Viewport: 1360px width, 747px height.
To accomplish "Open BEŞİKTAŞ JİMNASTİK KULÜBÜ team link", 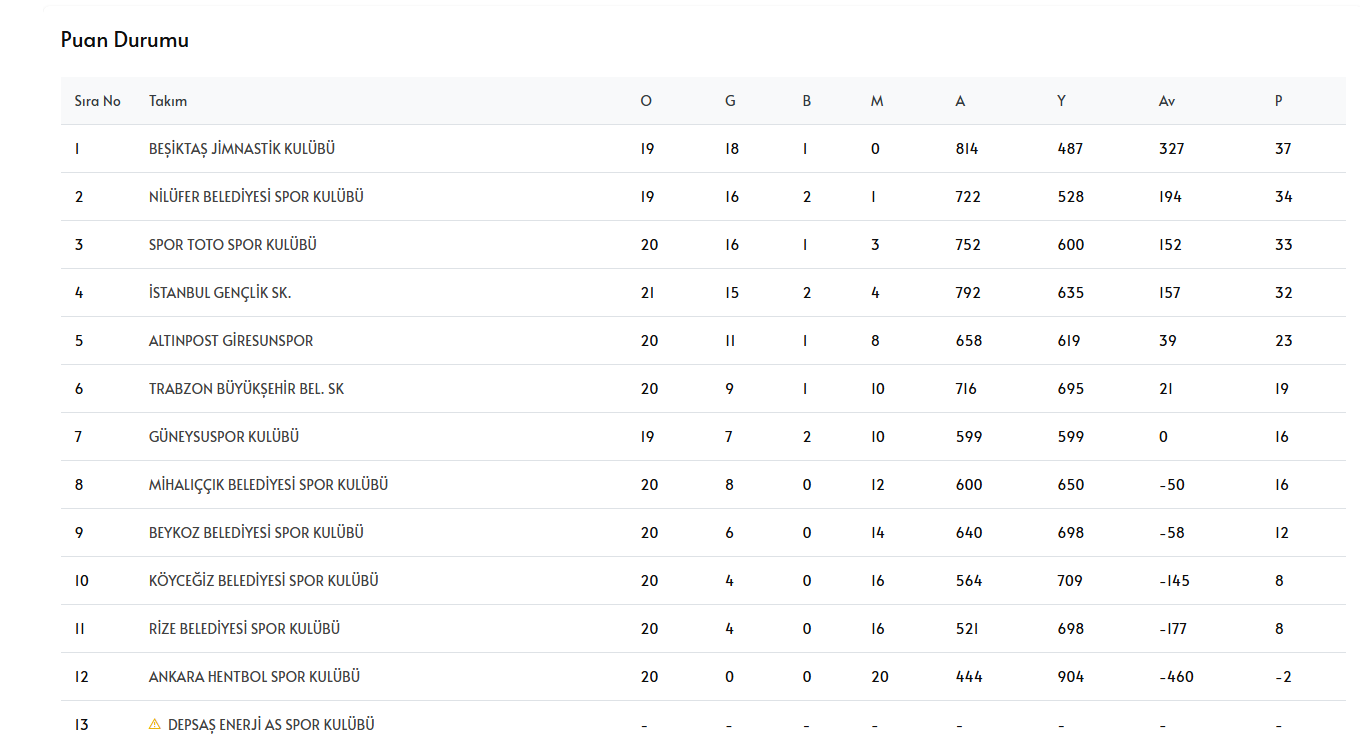I will coord(241,149).
